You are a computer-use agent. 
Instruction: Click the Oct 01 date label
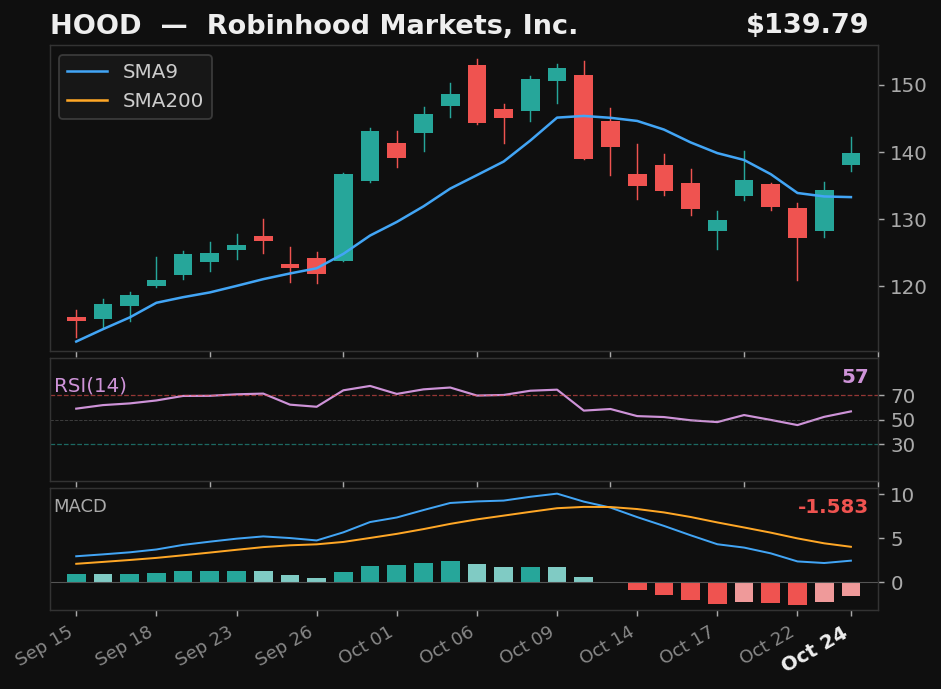(367, 645)
